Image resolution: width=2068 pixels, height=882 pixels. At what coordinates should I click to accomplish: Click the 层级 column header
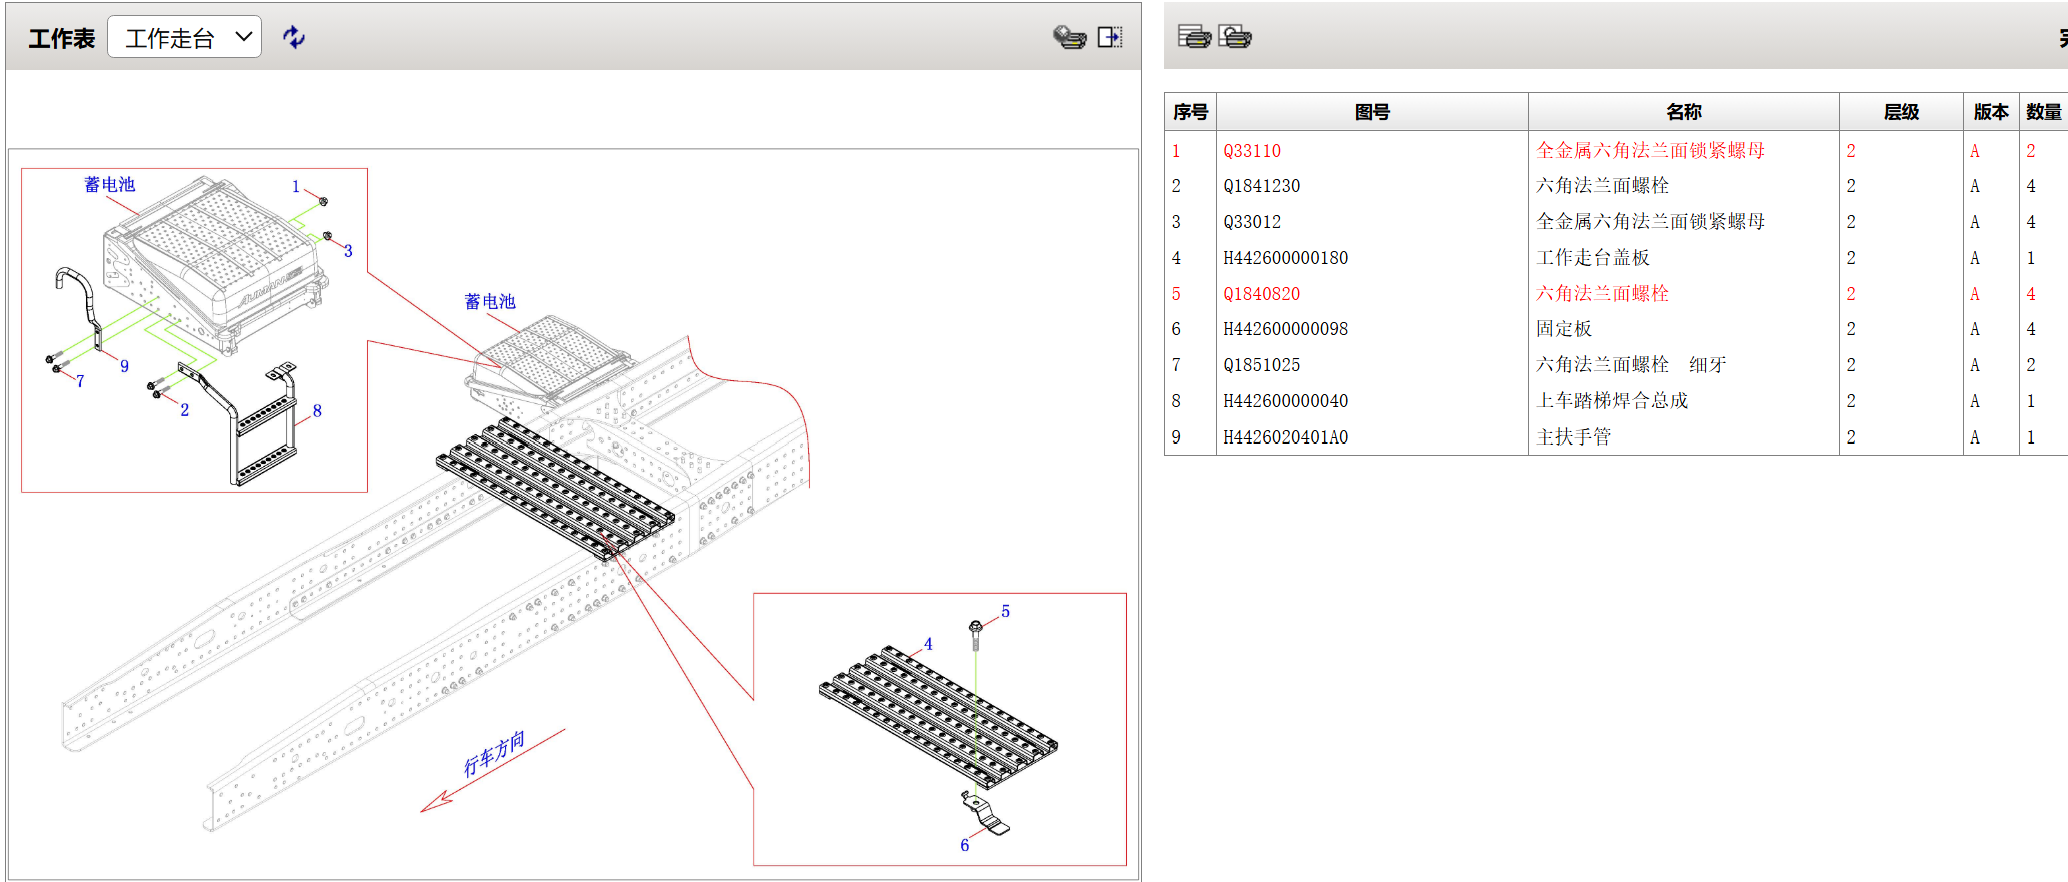[1900, 112]
